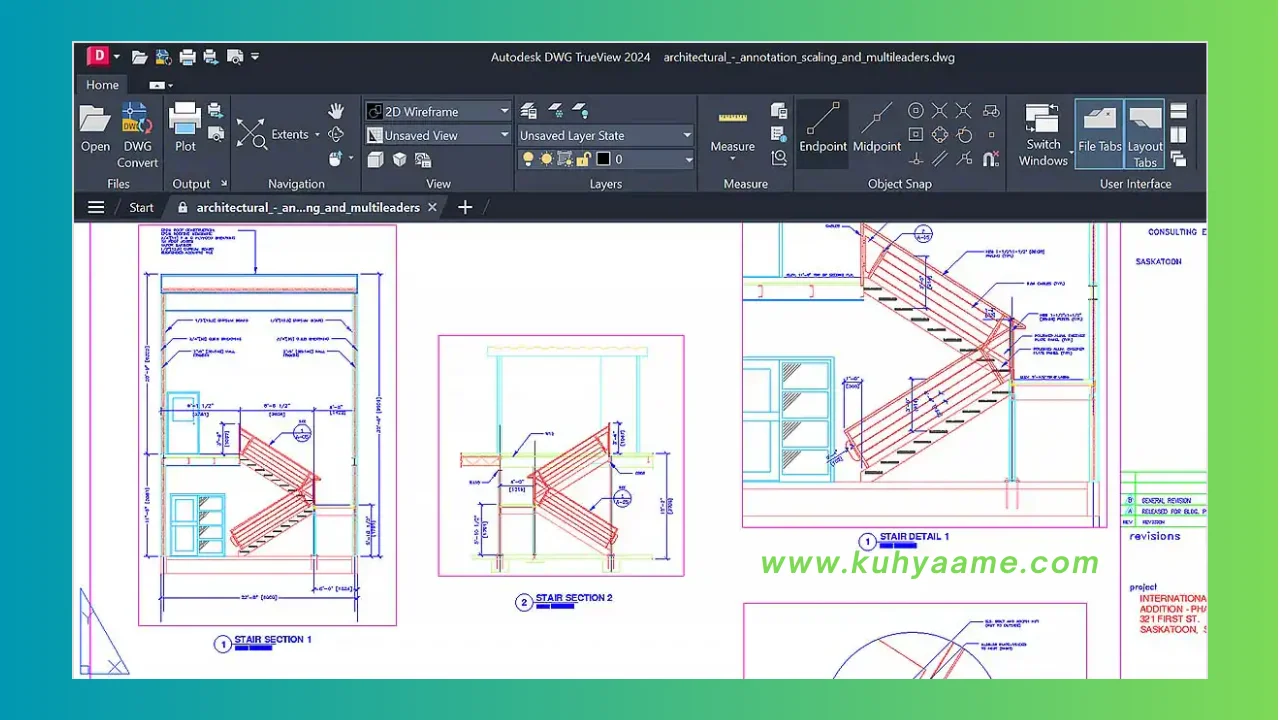Open the 2D Wireframe visual style dropdown
Screen dimensions: 1280x720
[x=438, y=111]
